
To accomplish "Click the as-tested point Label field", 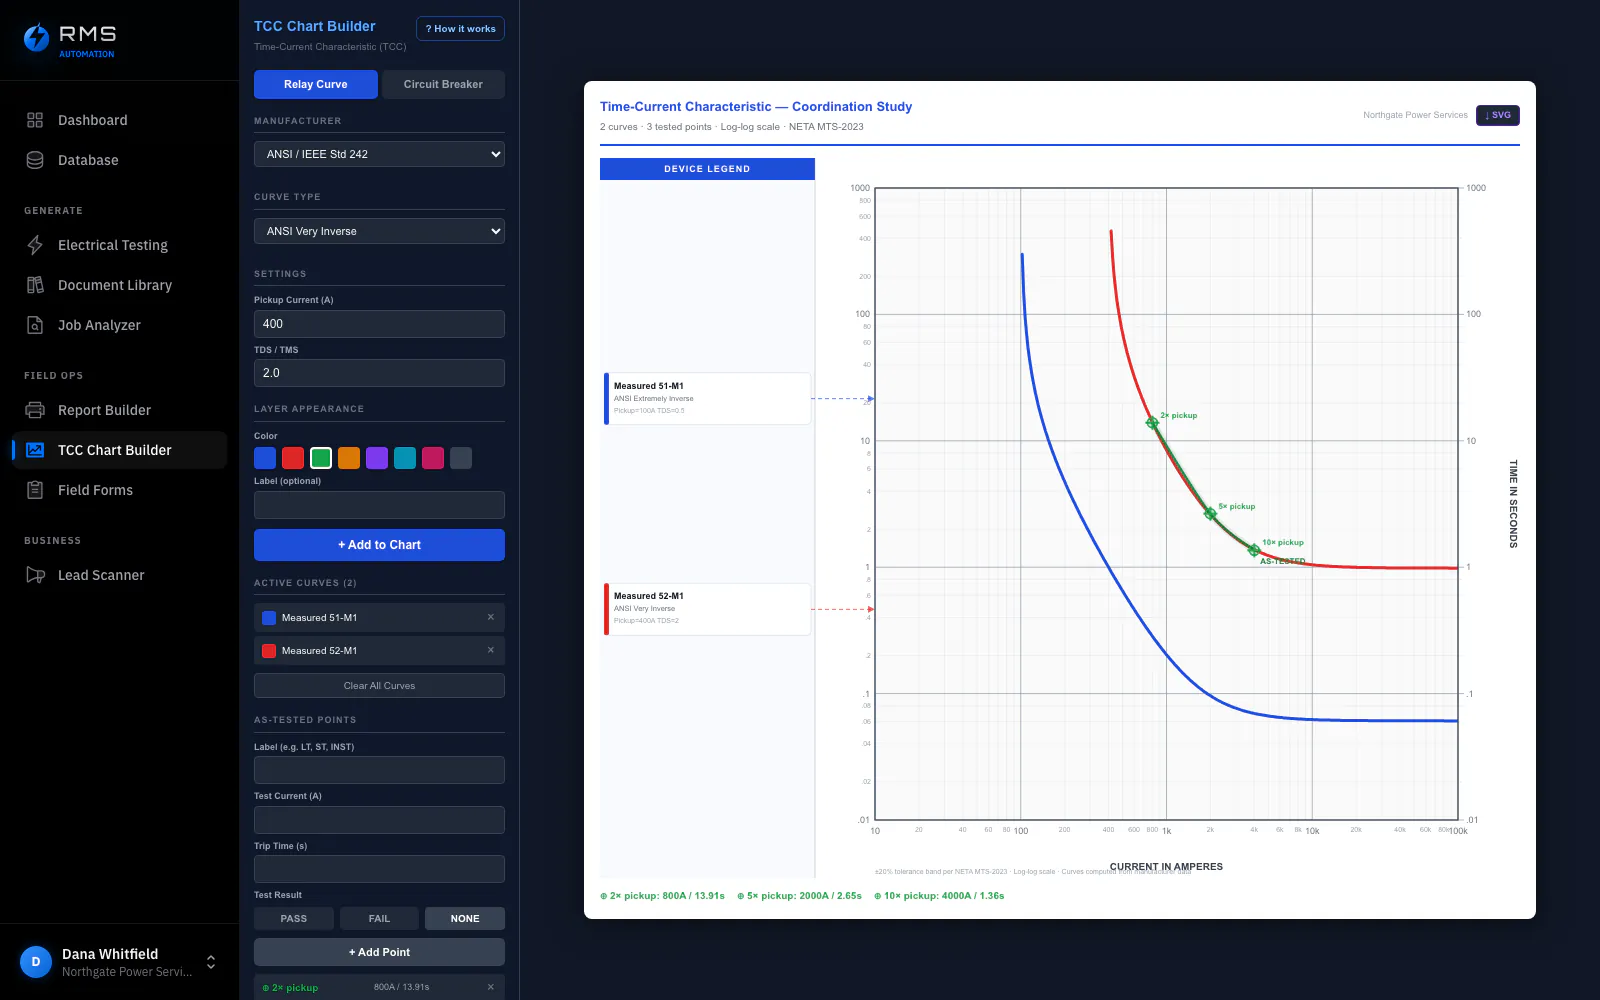I will (379, 770).
